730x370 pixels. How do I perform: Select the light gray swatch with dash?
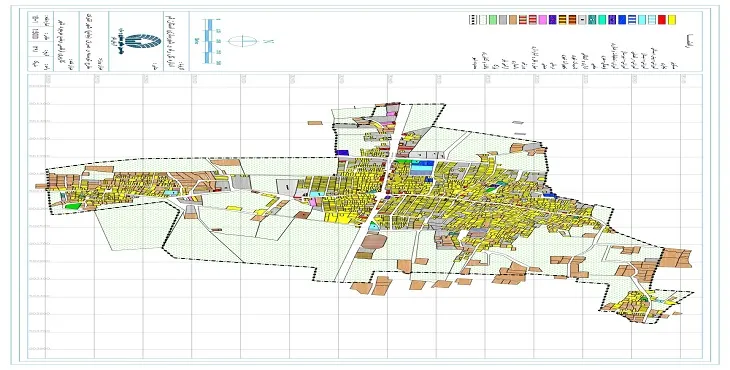click(582, 20)
